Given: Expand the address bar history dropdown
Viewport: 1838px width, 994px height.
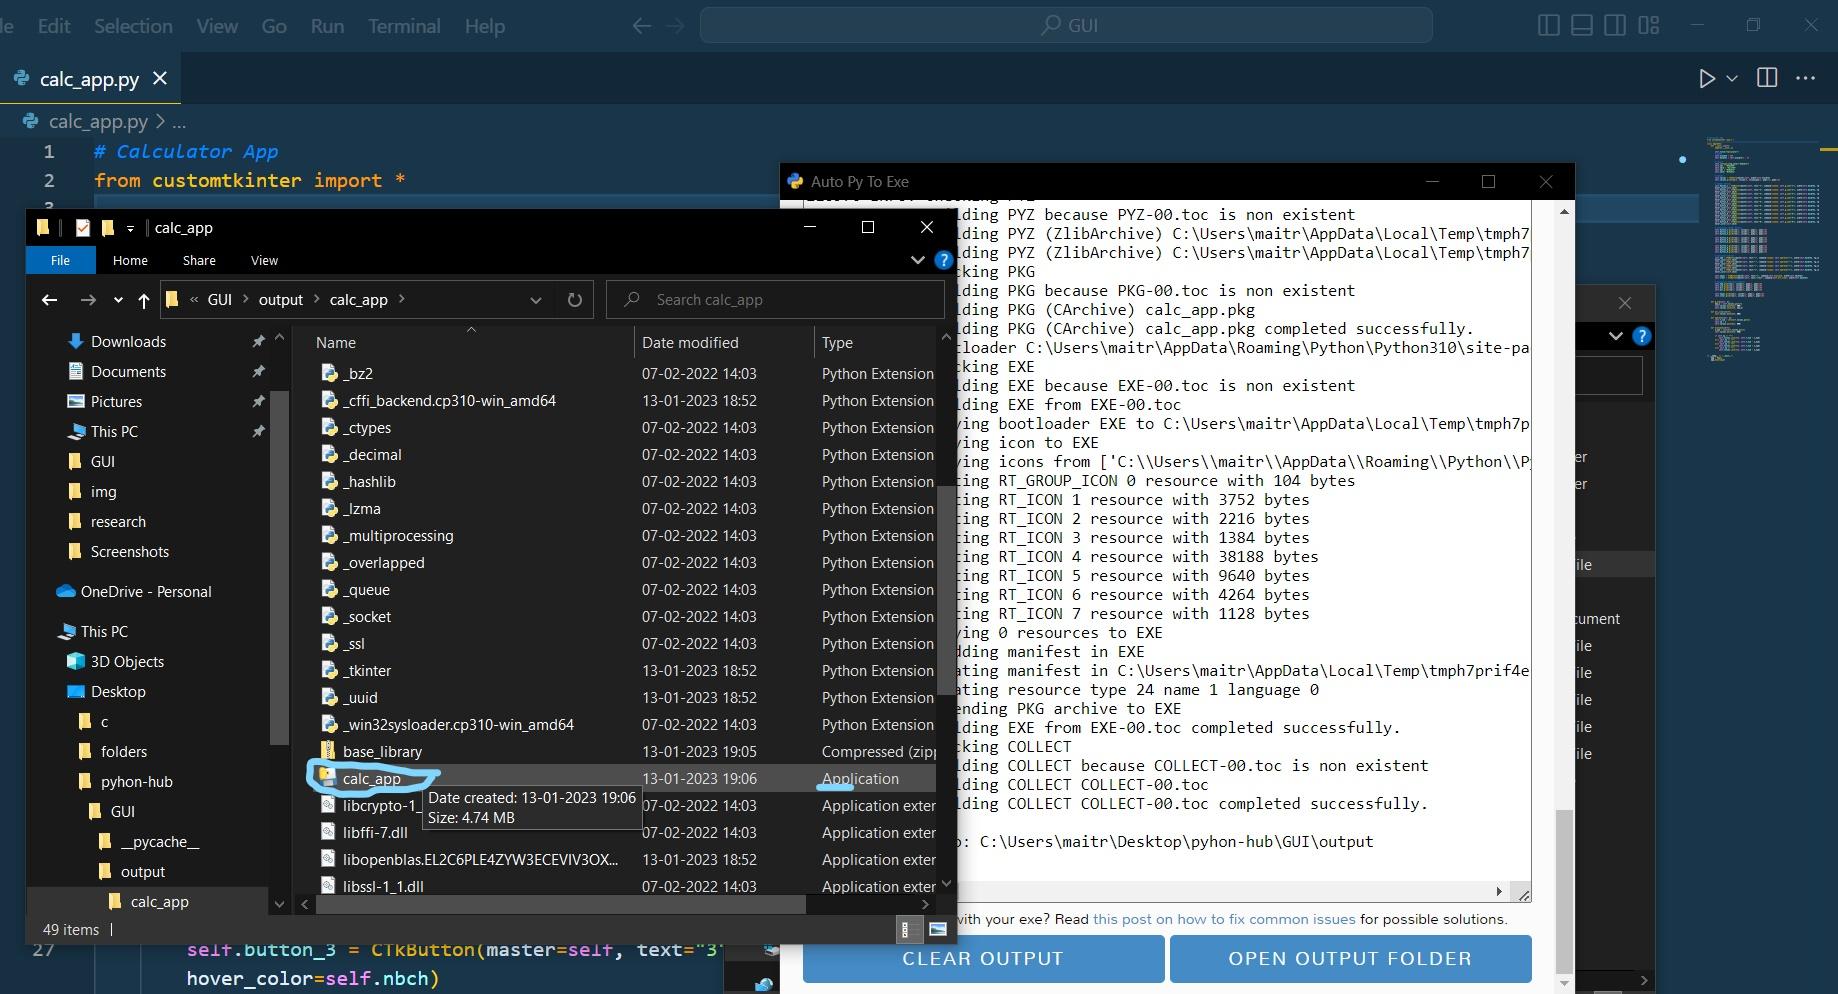Looking at the screenshot, I should pyautogui.click(x=535, y=299).
